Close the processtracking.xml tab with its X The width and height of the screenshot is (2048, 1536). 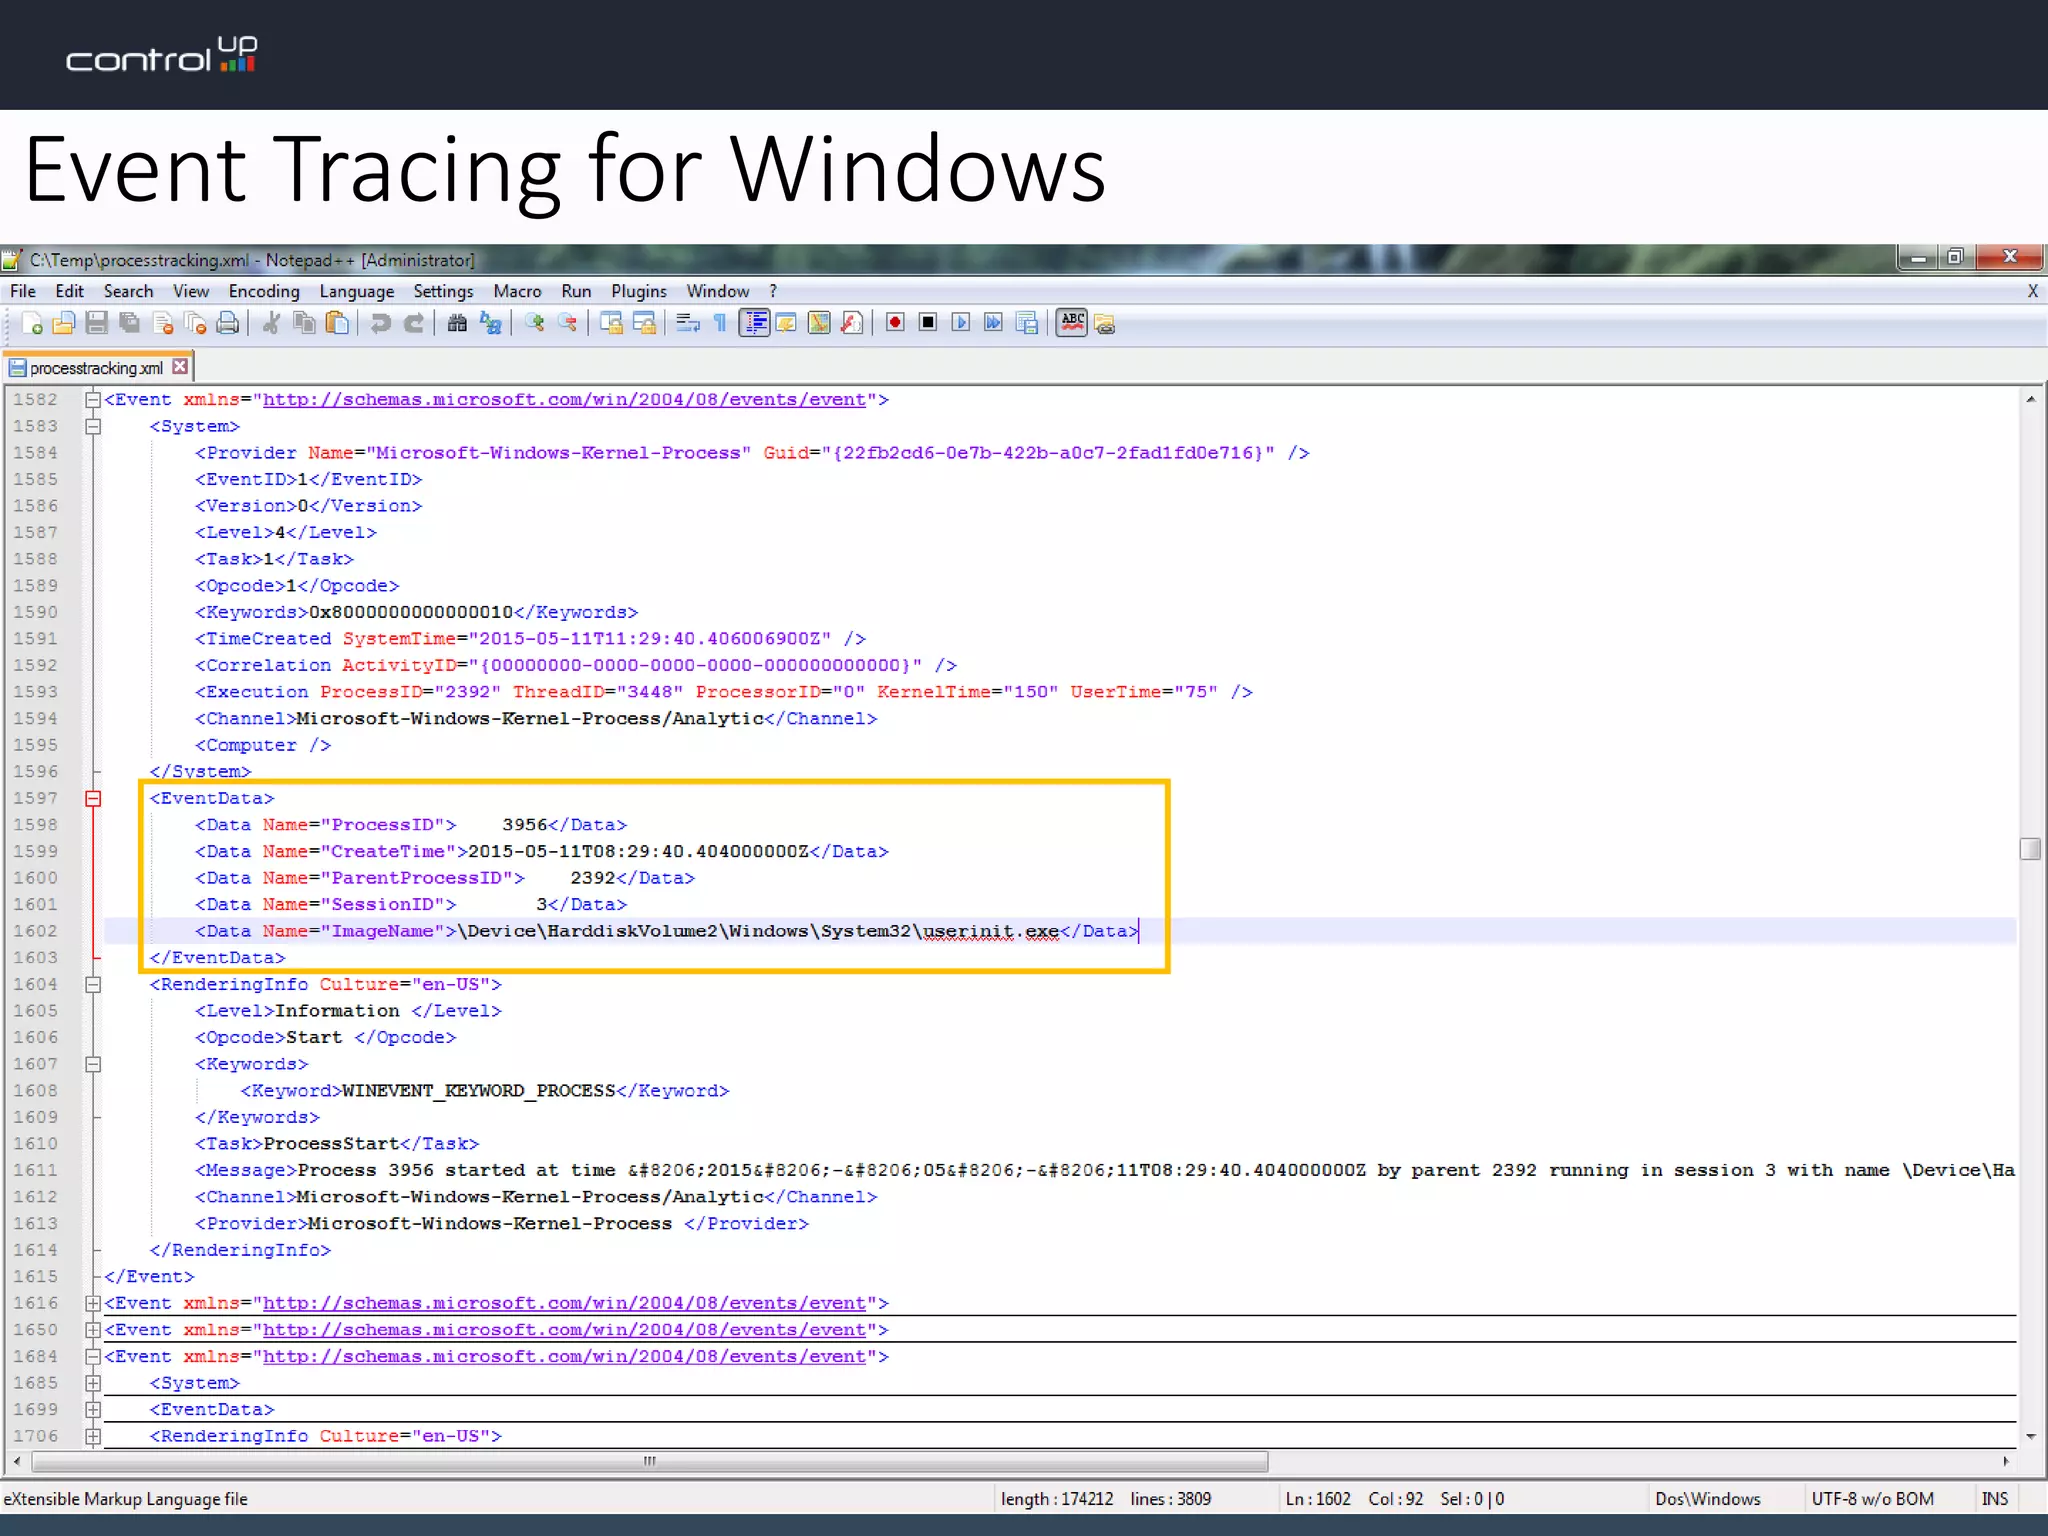(x=180, y=367)
